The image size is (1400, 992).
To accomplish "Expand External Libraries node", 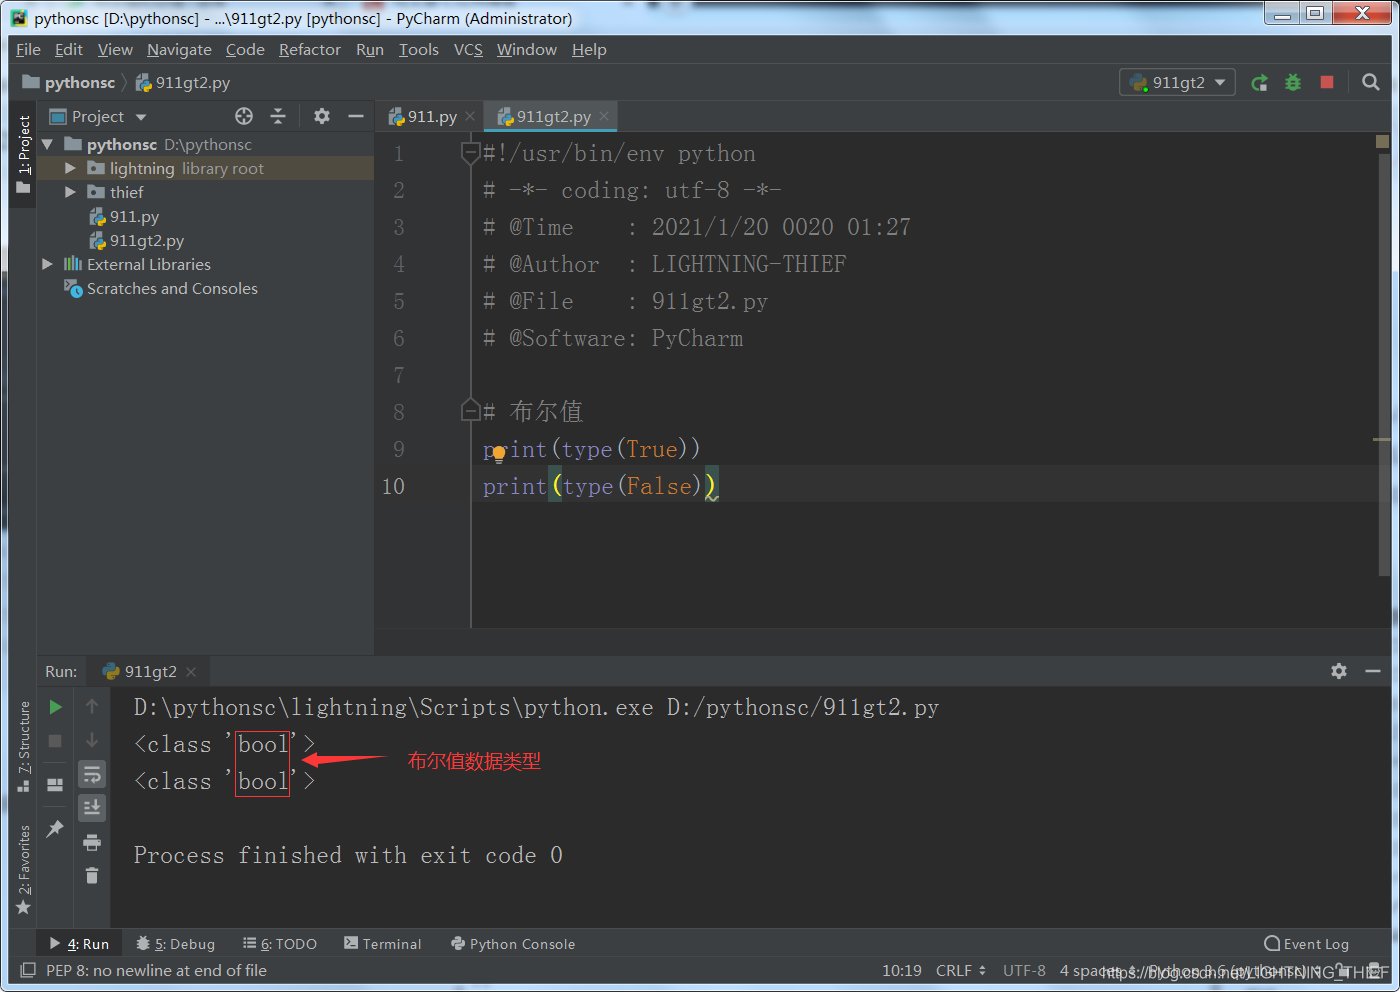I will (x=47, y=264).
